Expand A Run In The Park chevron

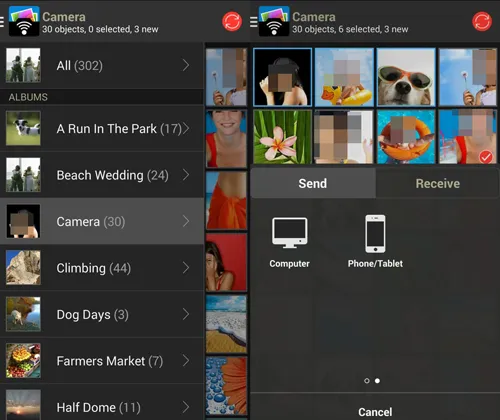click(186, 128)
